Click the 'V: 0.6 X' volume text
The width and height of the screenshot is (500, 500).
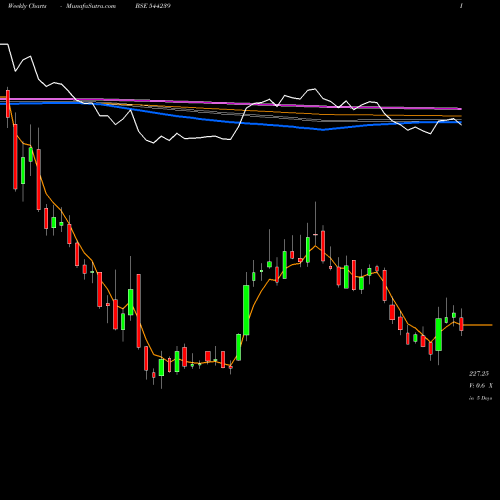click(481, 386)
